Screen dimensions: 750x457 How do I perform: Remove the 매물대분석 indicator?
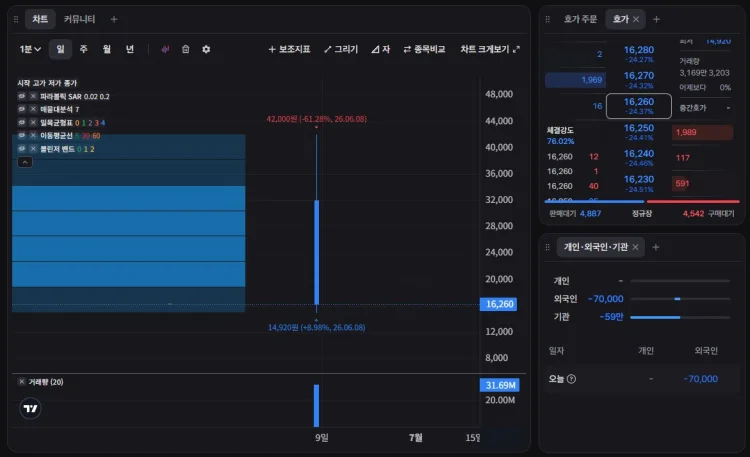click(33, 109)
